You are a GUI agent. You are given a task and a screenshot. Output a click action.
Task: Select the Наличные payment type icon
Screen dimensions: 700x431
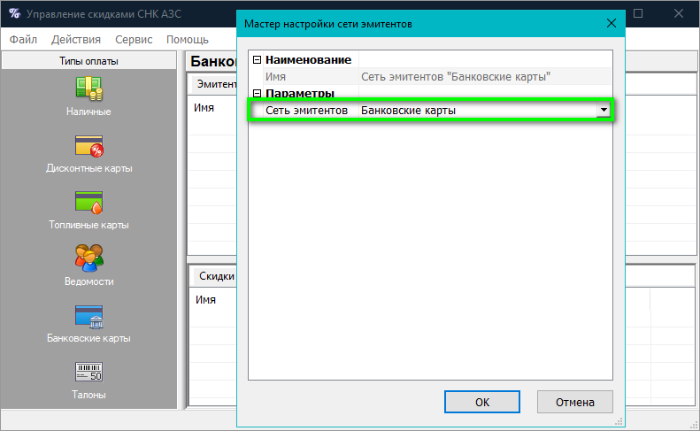click(89, 88)
